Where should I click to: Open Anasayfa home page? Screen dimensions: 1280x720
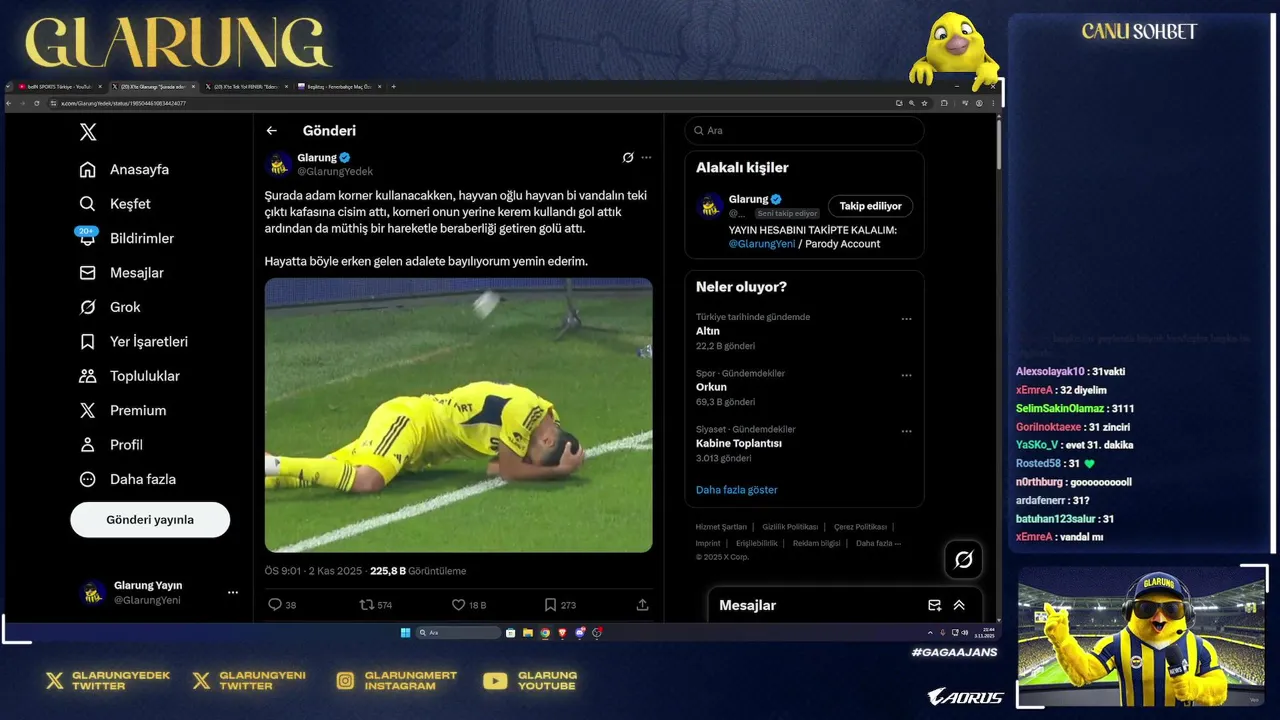124,170
